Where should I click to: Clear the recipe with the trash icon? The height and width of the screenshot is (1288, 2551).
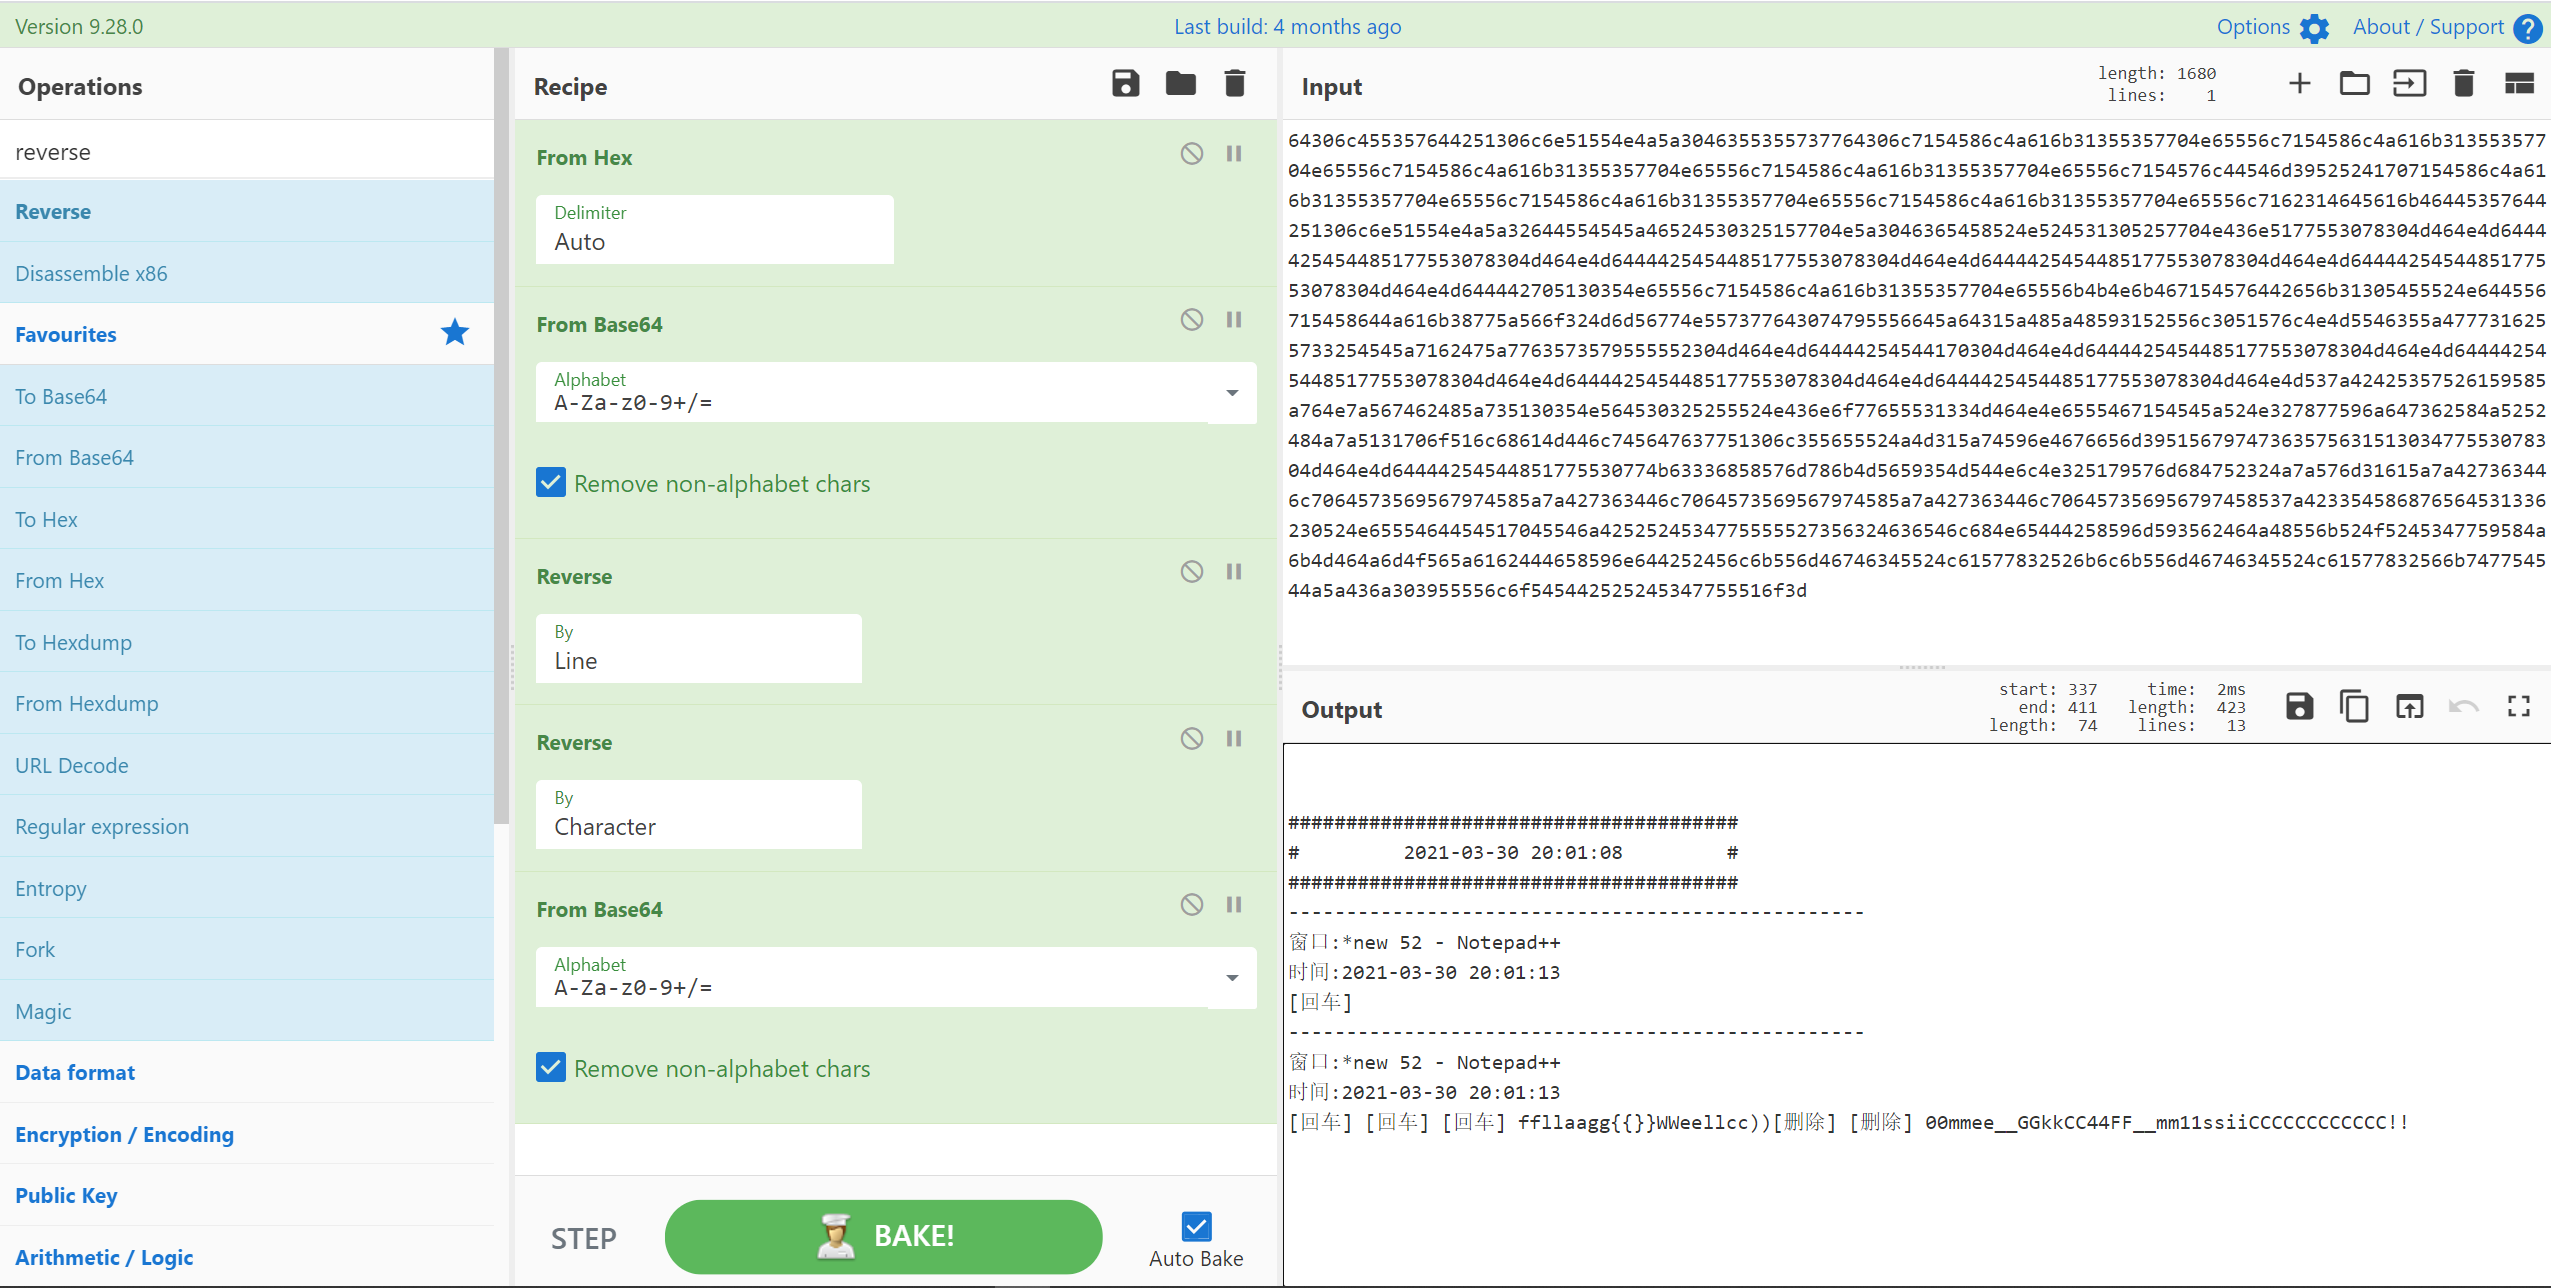coord(1235,84)
